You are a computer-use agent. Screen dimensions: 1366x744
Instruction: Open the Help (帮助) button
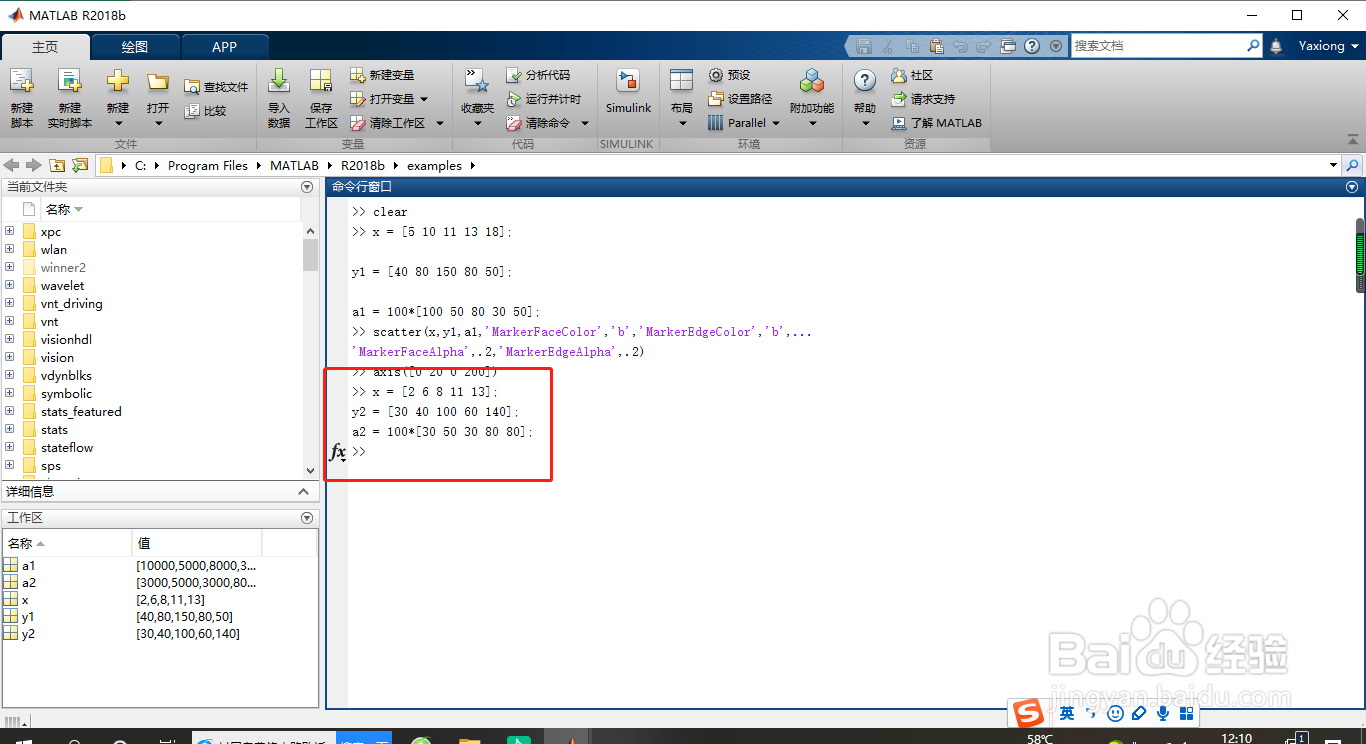(865, 98)
